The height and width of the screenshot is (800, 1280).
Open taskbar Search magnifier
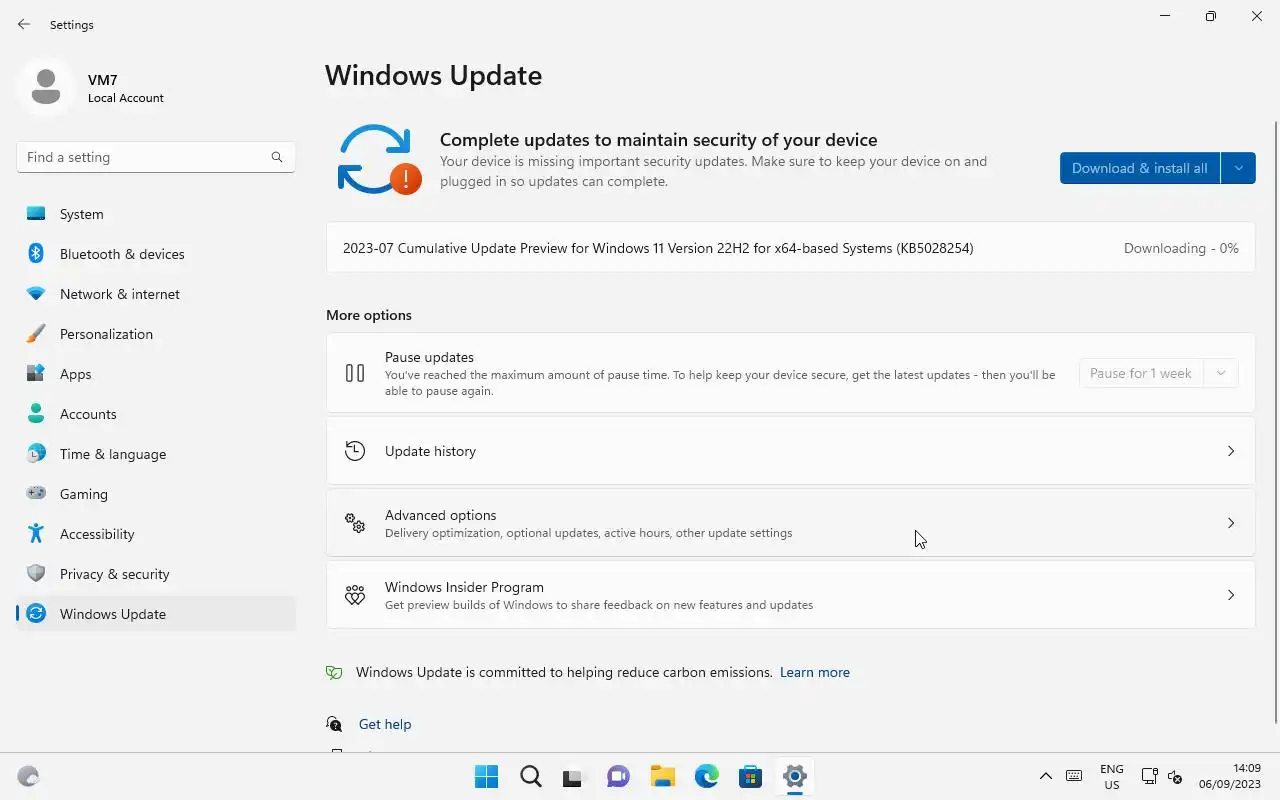[x=531, y=776]
